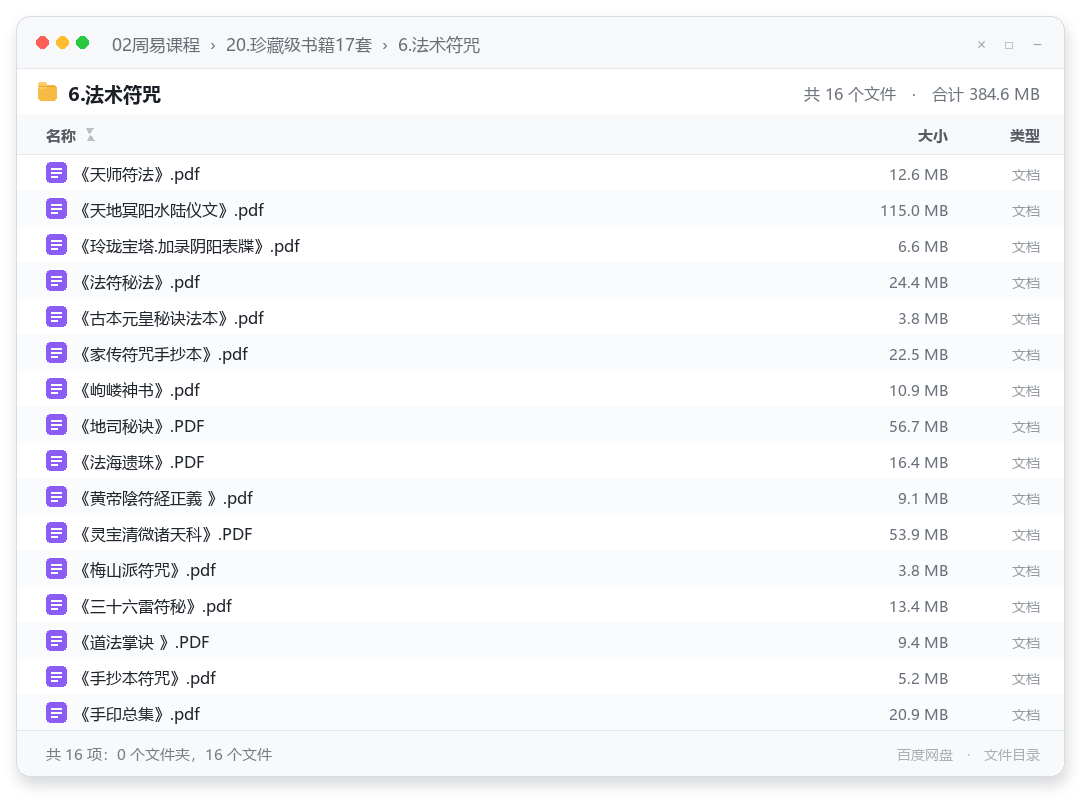This screenshot has width=1080, height=800.
Task: Click the 合计 384.6 MB total size
Action: pos(986,94)
